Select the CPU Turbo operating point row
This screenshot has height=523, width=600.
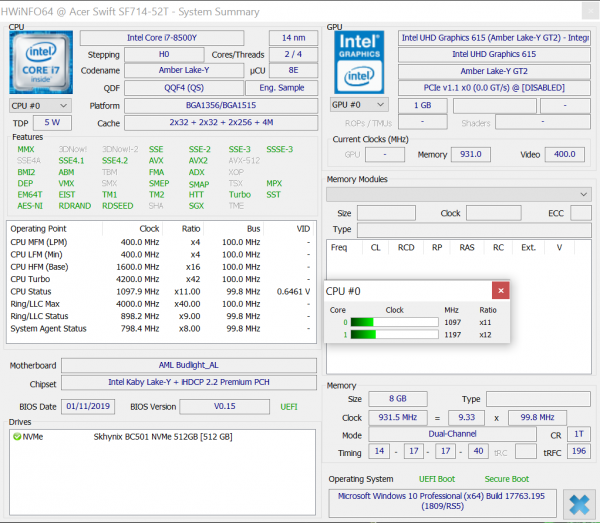tap(161, 279)
